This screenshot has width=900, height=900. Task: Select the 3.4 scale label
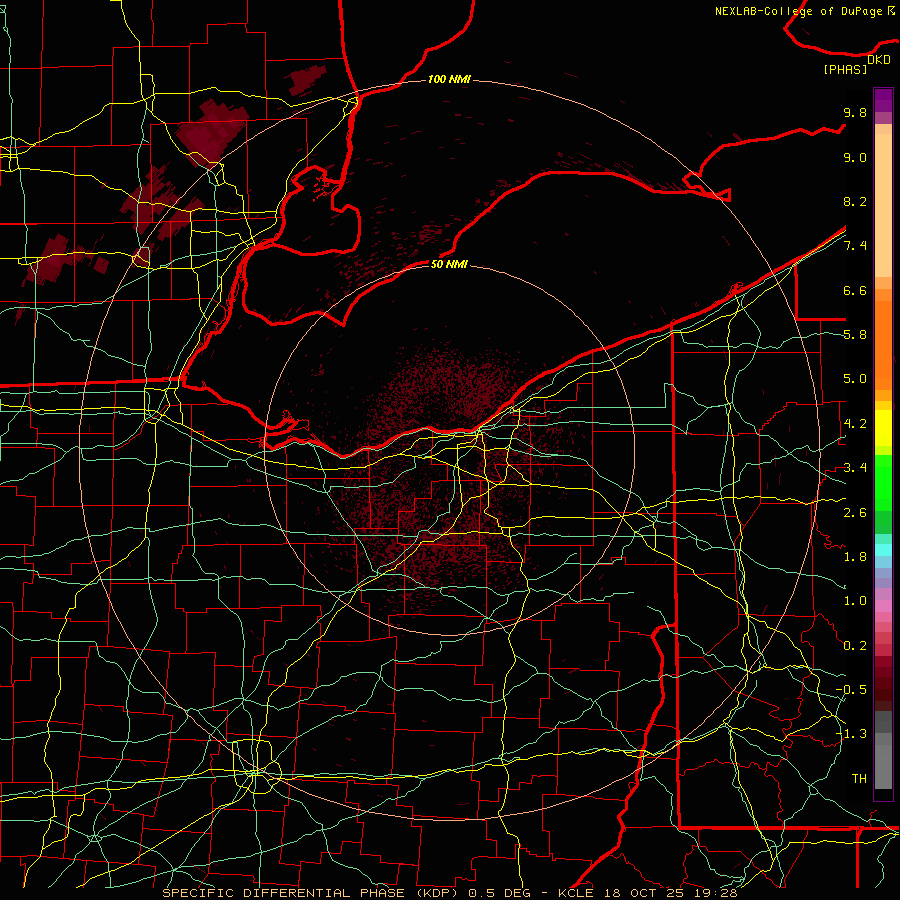pos(855,468)
